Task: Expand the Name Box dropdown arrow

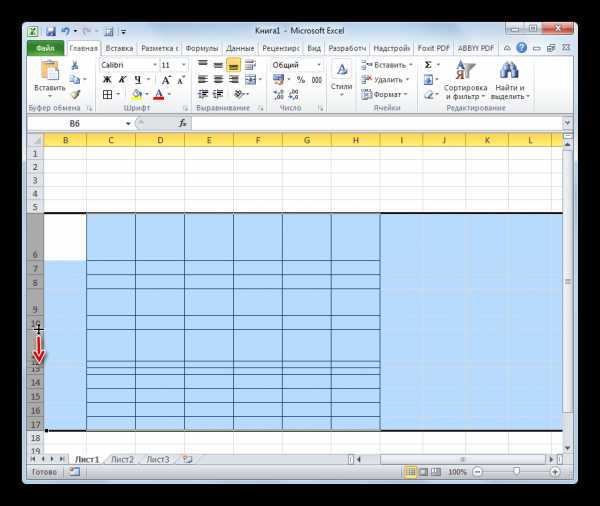Action: 128,123
